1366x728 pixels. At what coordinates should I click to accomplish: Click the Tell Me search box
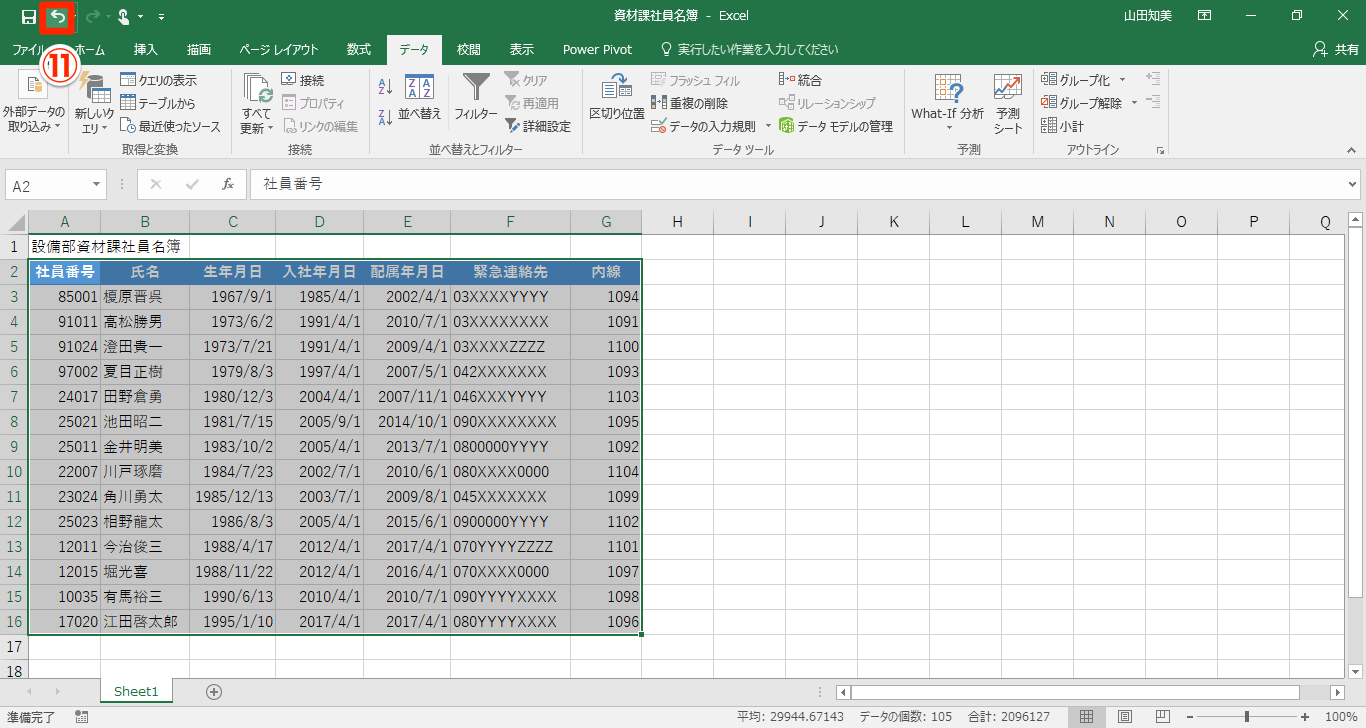[x=749, y=49]
